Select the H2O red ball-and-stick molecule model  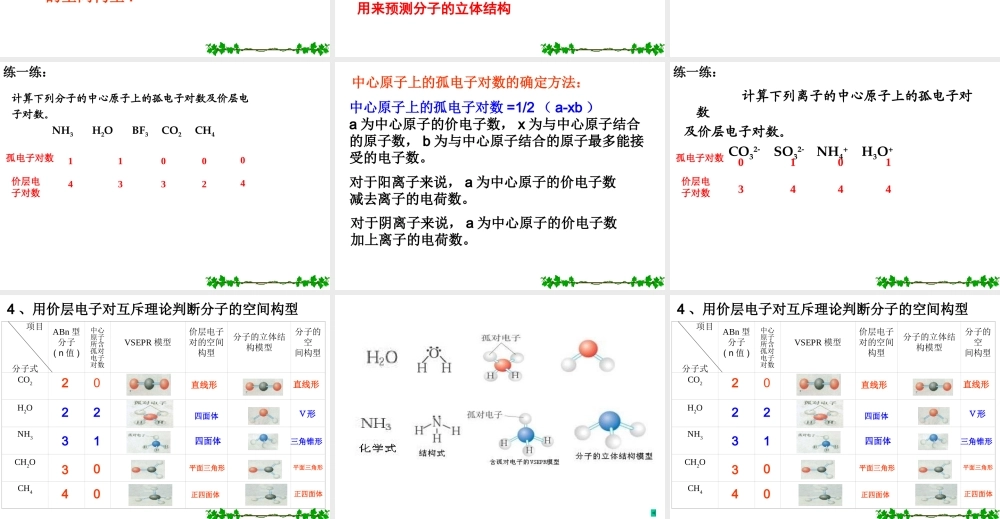(x=588, y=356)
